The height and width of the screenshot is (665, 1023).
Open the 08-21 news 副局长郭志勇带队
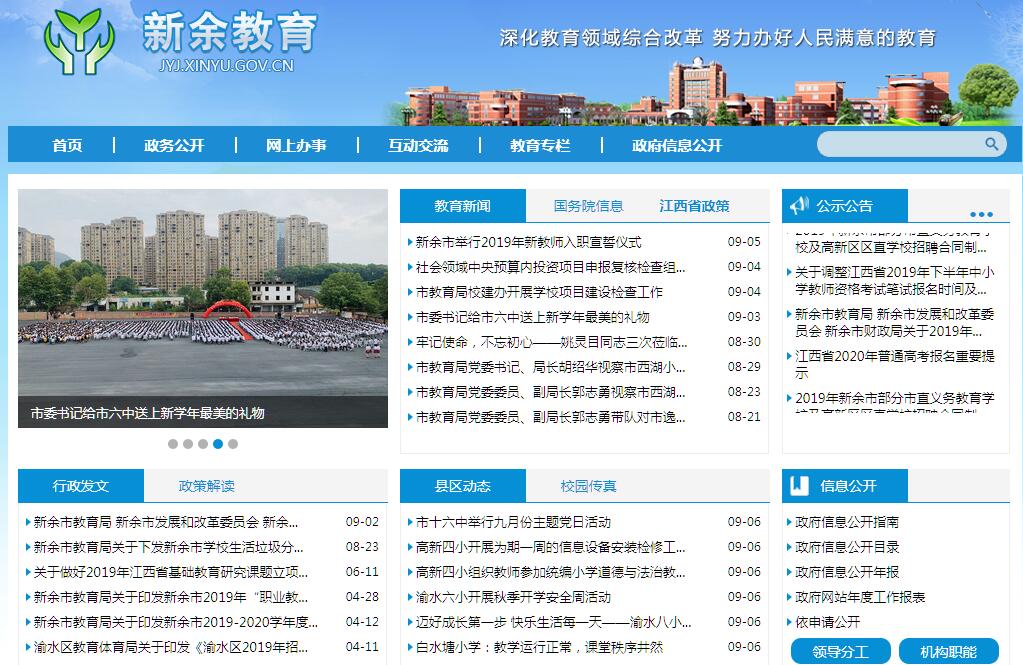pyautogui.click(x=550, y=416)
